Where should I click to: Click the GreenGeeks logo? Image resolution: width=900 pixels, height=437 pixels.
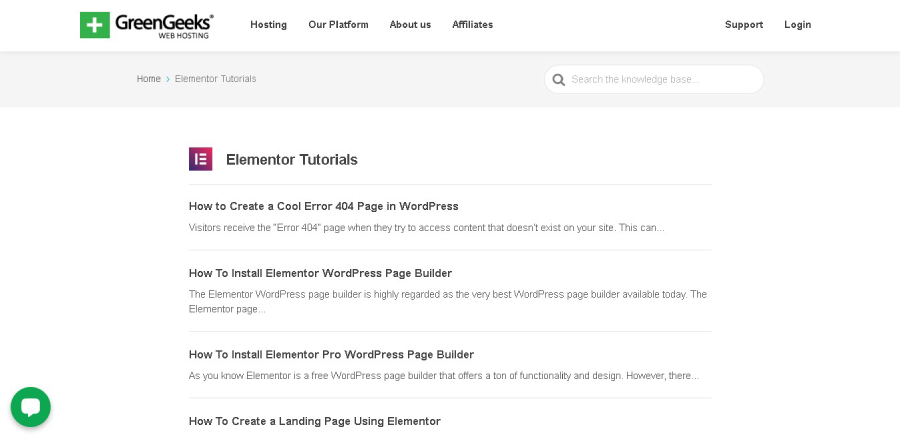(x=146, y=25)
